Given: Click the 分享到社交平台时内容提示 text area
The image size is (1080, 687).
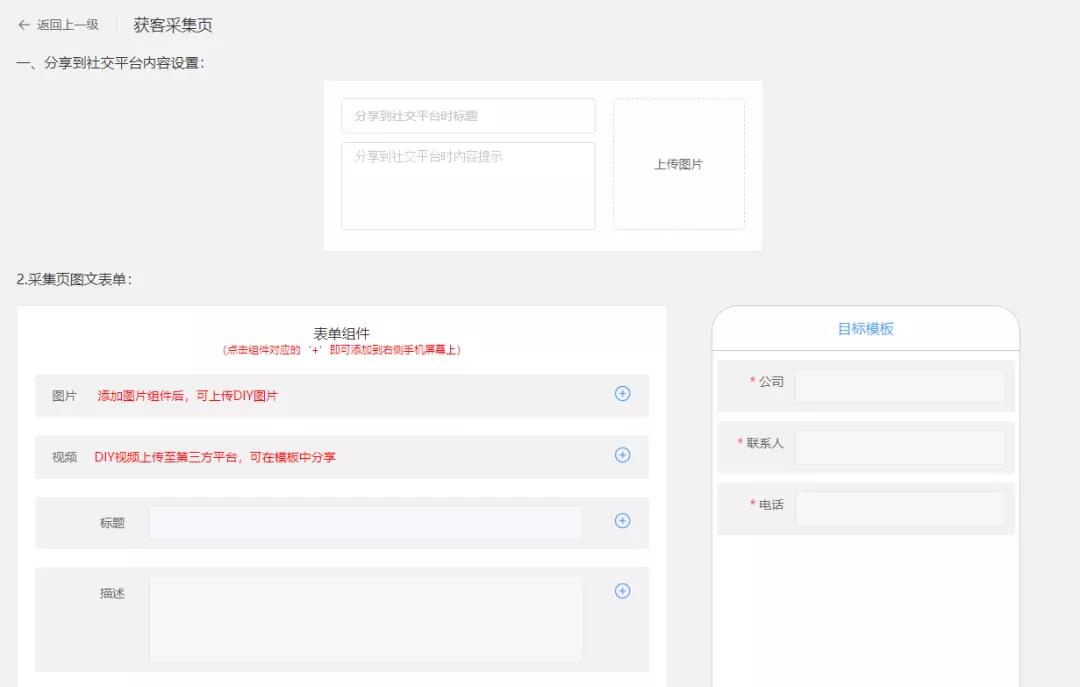Looking at the screenshot, I should [x=468, y=186].
